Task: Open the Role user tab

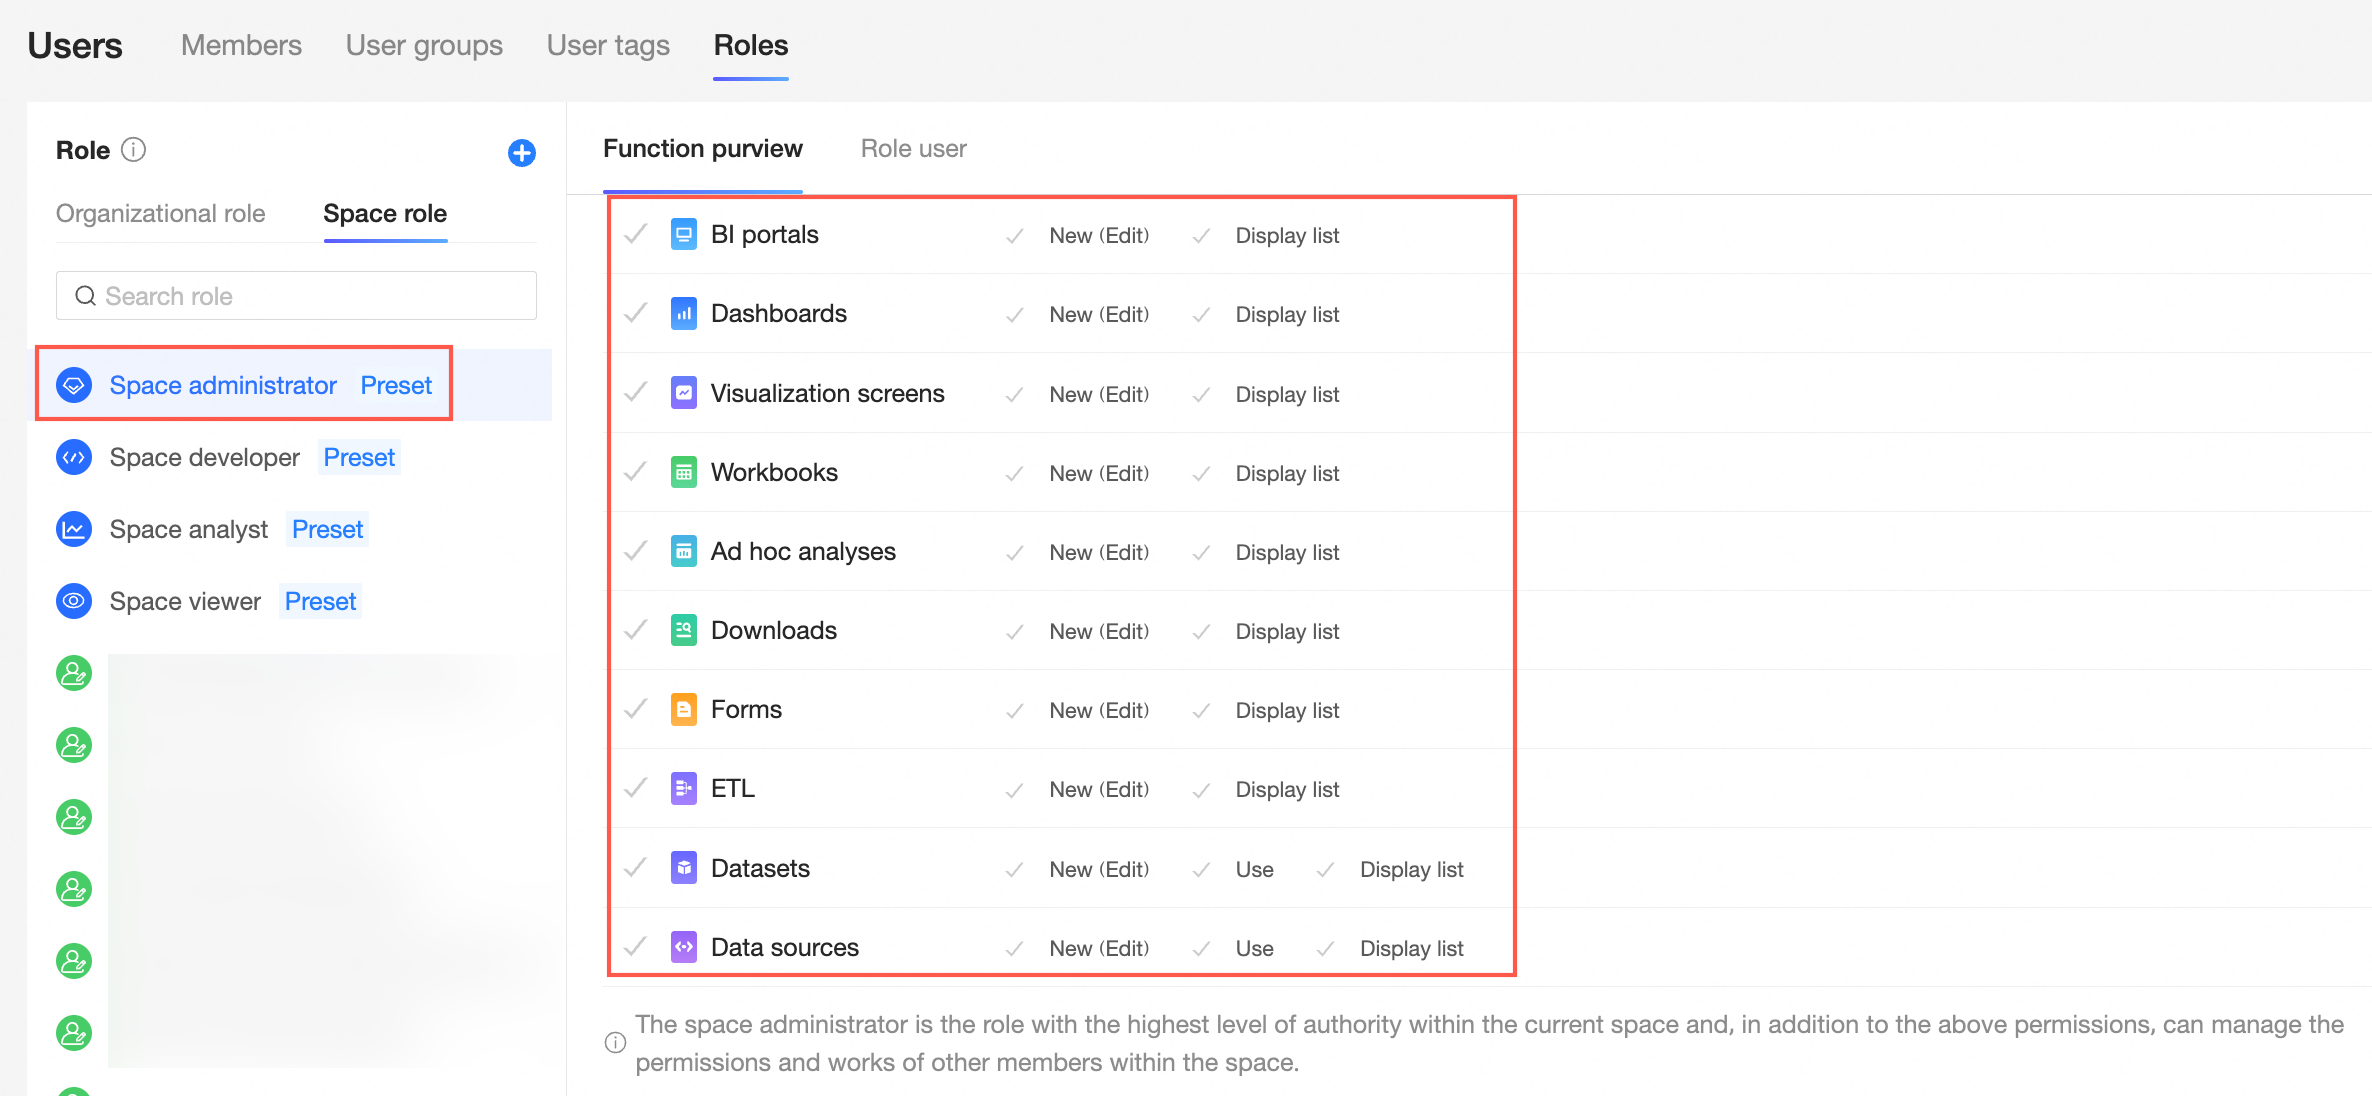Action: click(913, 149)
